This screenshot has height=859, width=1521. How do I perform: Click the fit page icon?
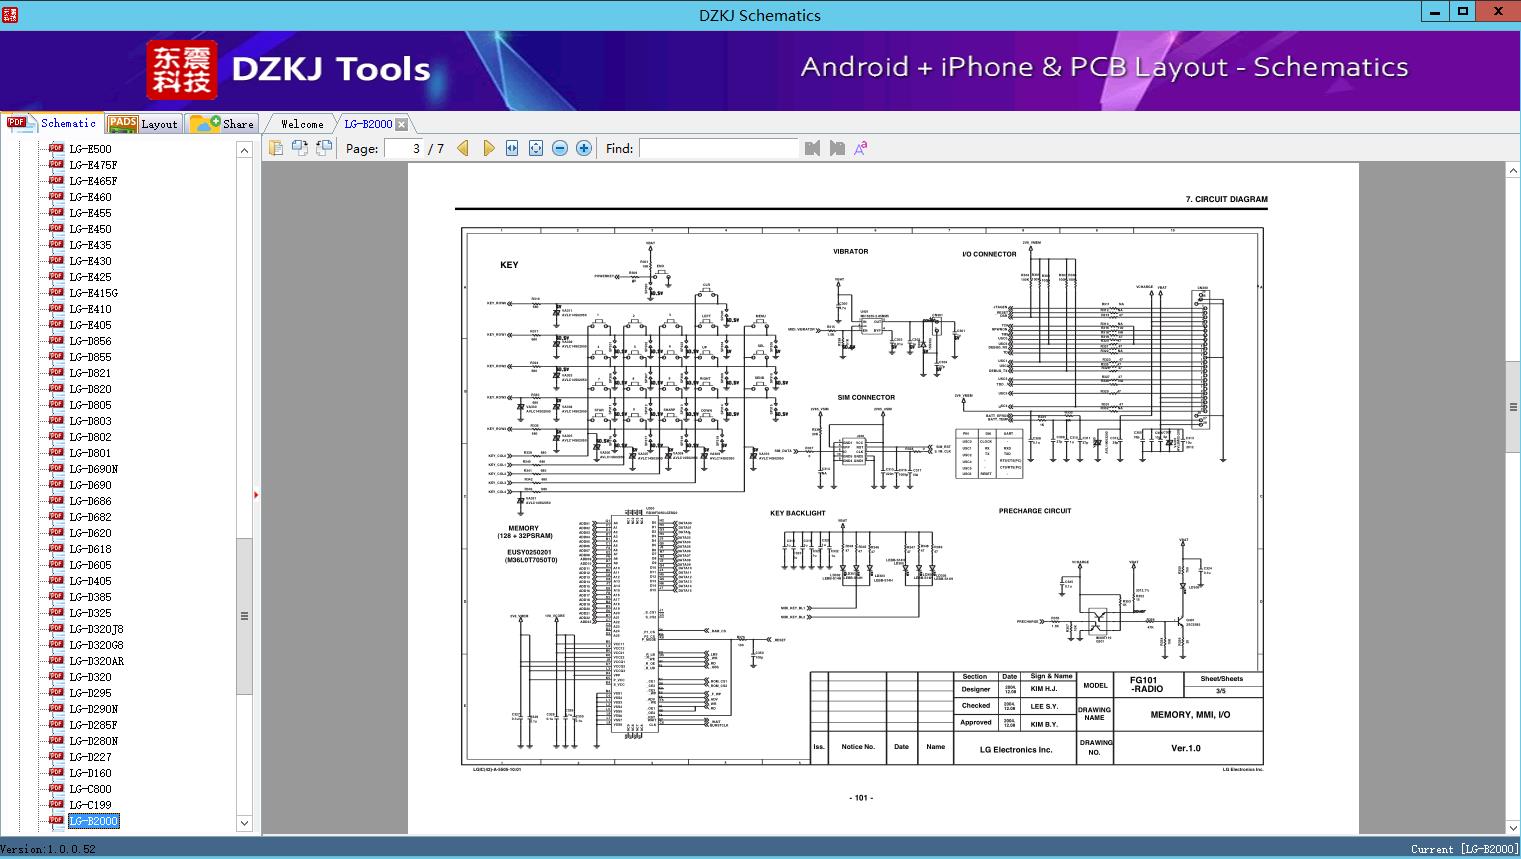pos(536,148)
